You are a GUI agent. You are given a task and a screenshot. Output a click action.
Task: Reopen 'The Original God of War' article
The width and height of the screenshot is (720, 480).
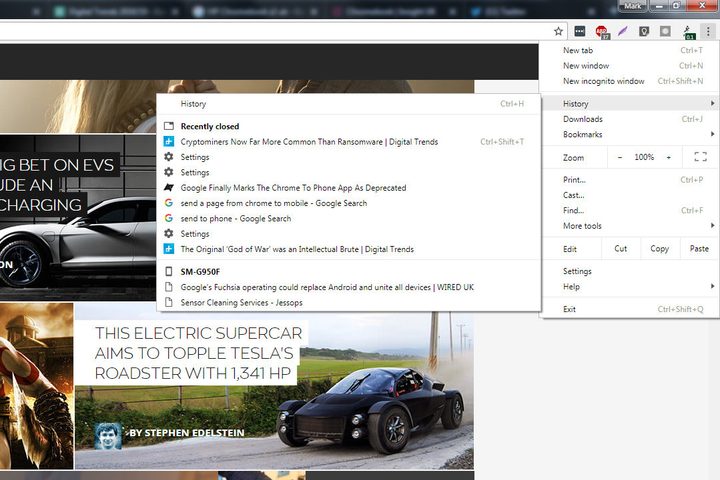[x=349, y=249]
